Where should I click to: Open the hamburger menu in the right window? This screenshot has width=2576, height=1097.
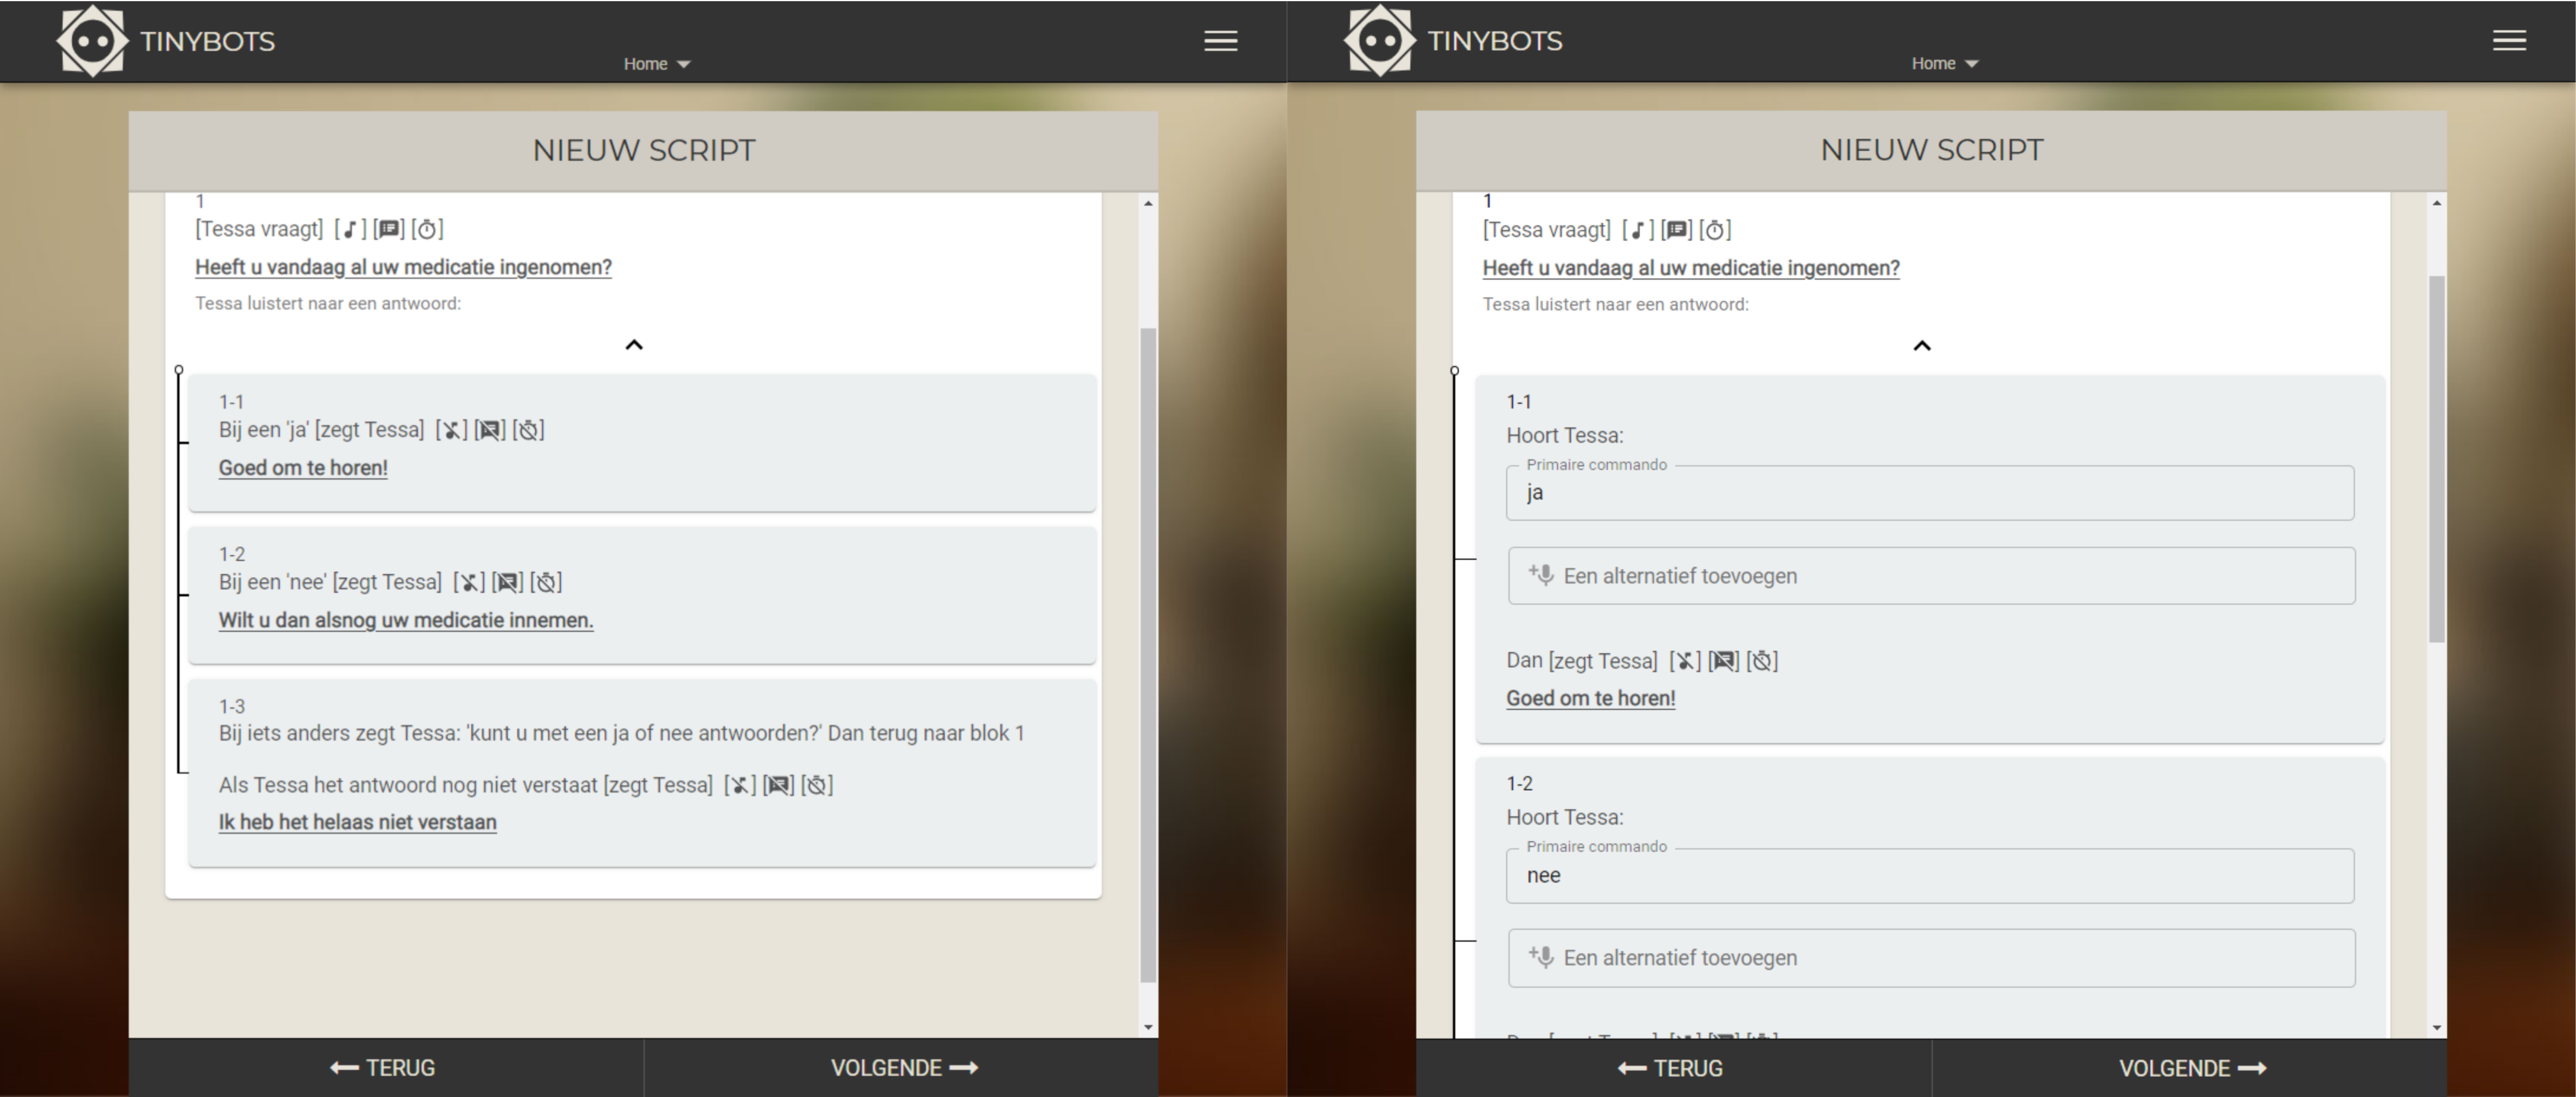tap(2509, 41)
